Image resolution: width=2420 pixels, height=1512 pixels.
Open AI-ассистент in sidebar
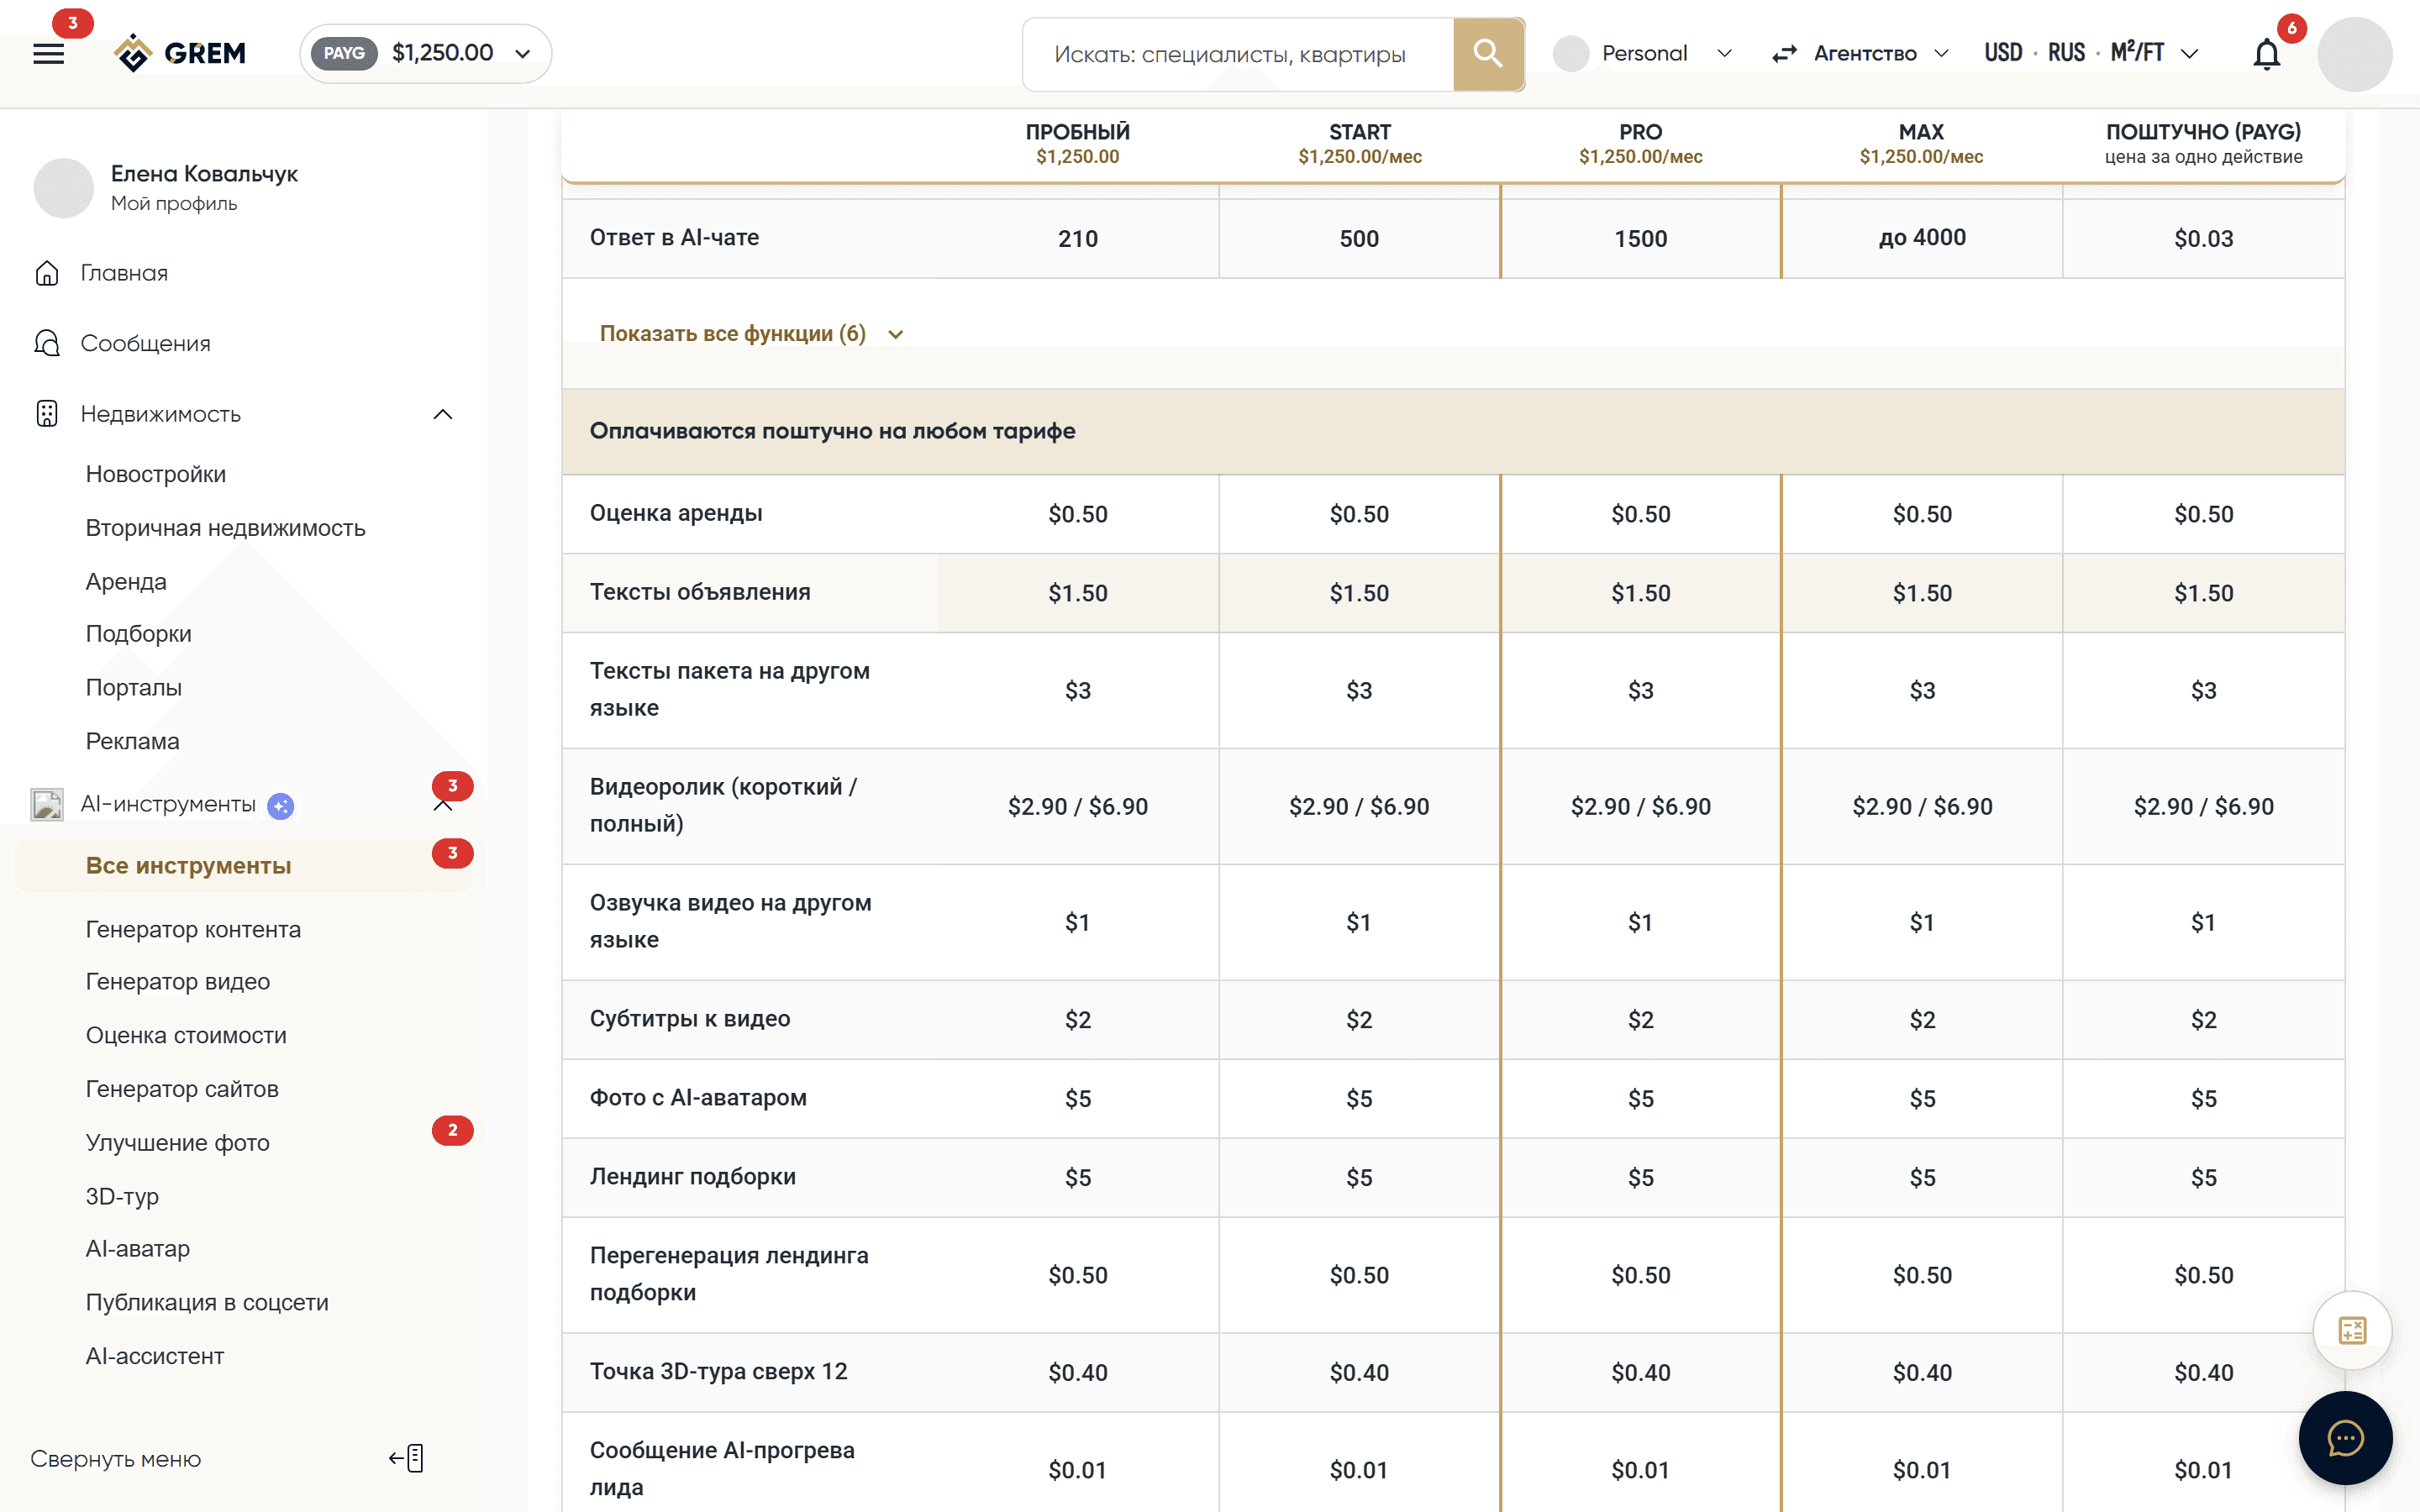[x=155, y=1356]
